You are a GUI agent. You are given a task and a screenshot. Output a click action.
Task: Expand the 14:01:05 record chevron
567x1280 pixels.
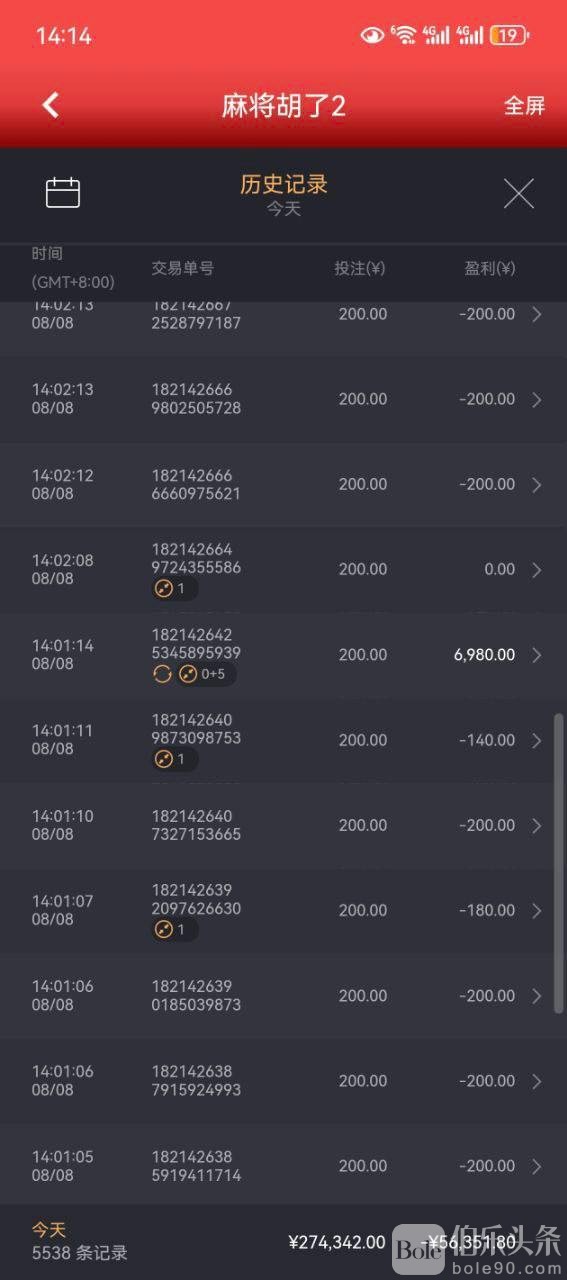click(x=537, y=1166)
